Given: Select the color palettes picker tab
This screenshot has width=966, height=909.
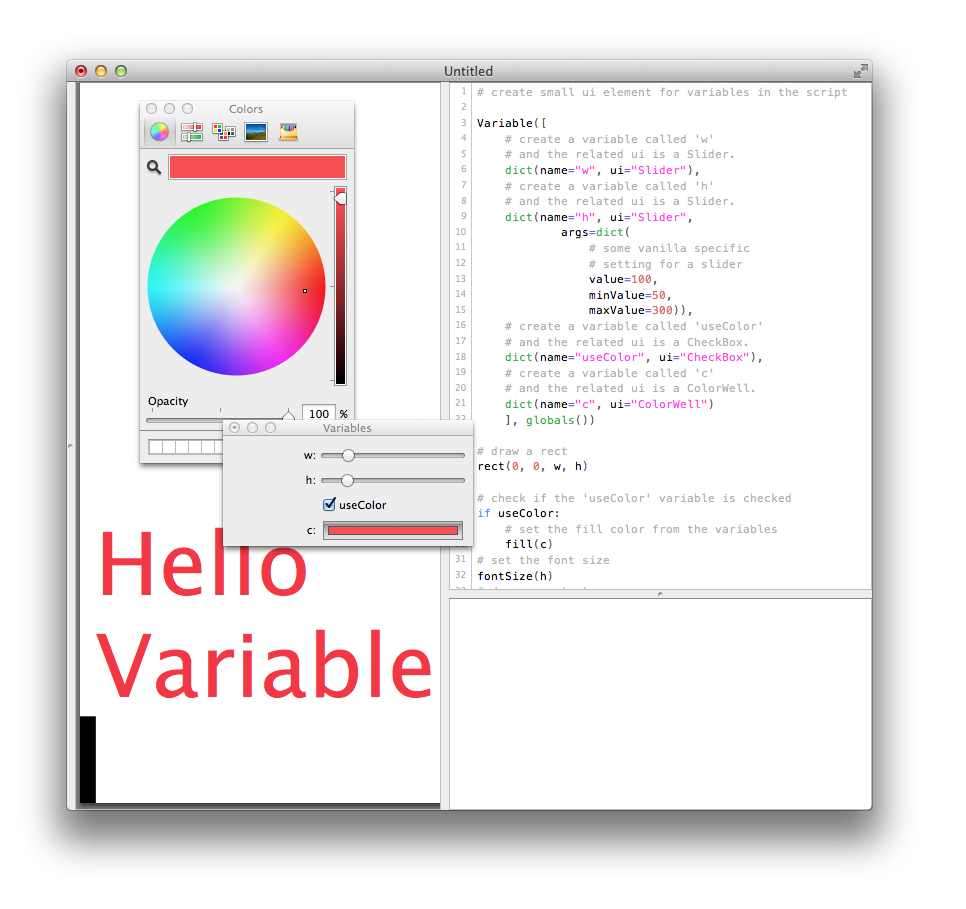Looking at the screenshot, I should coord(224,132).
